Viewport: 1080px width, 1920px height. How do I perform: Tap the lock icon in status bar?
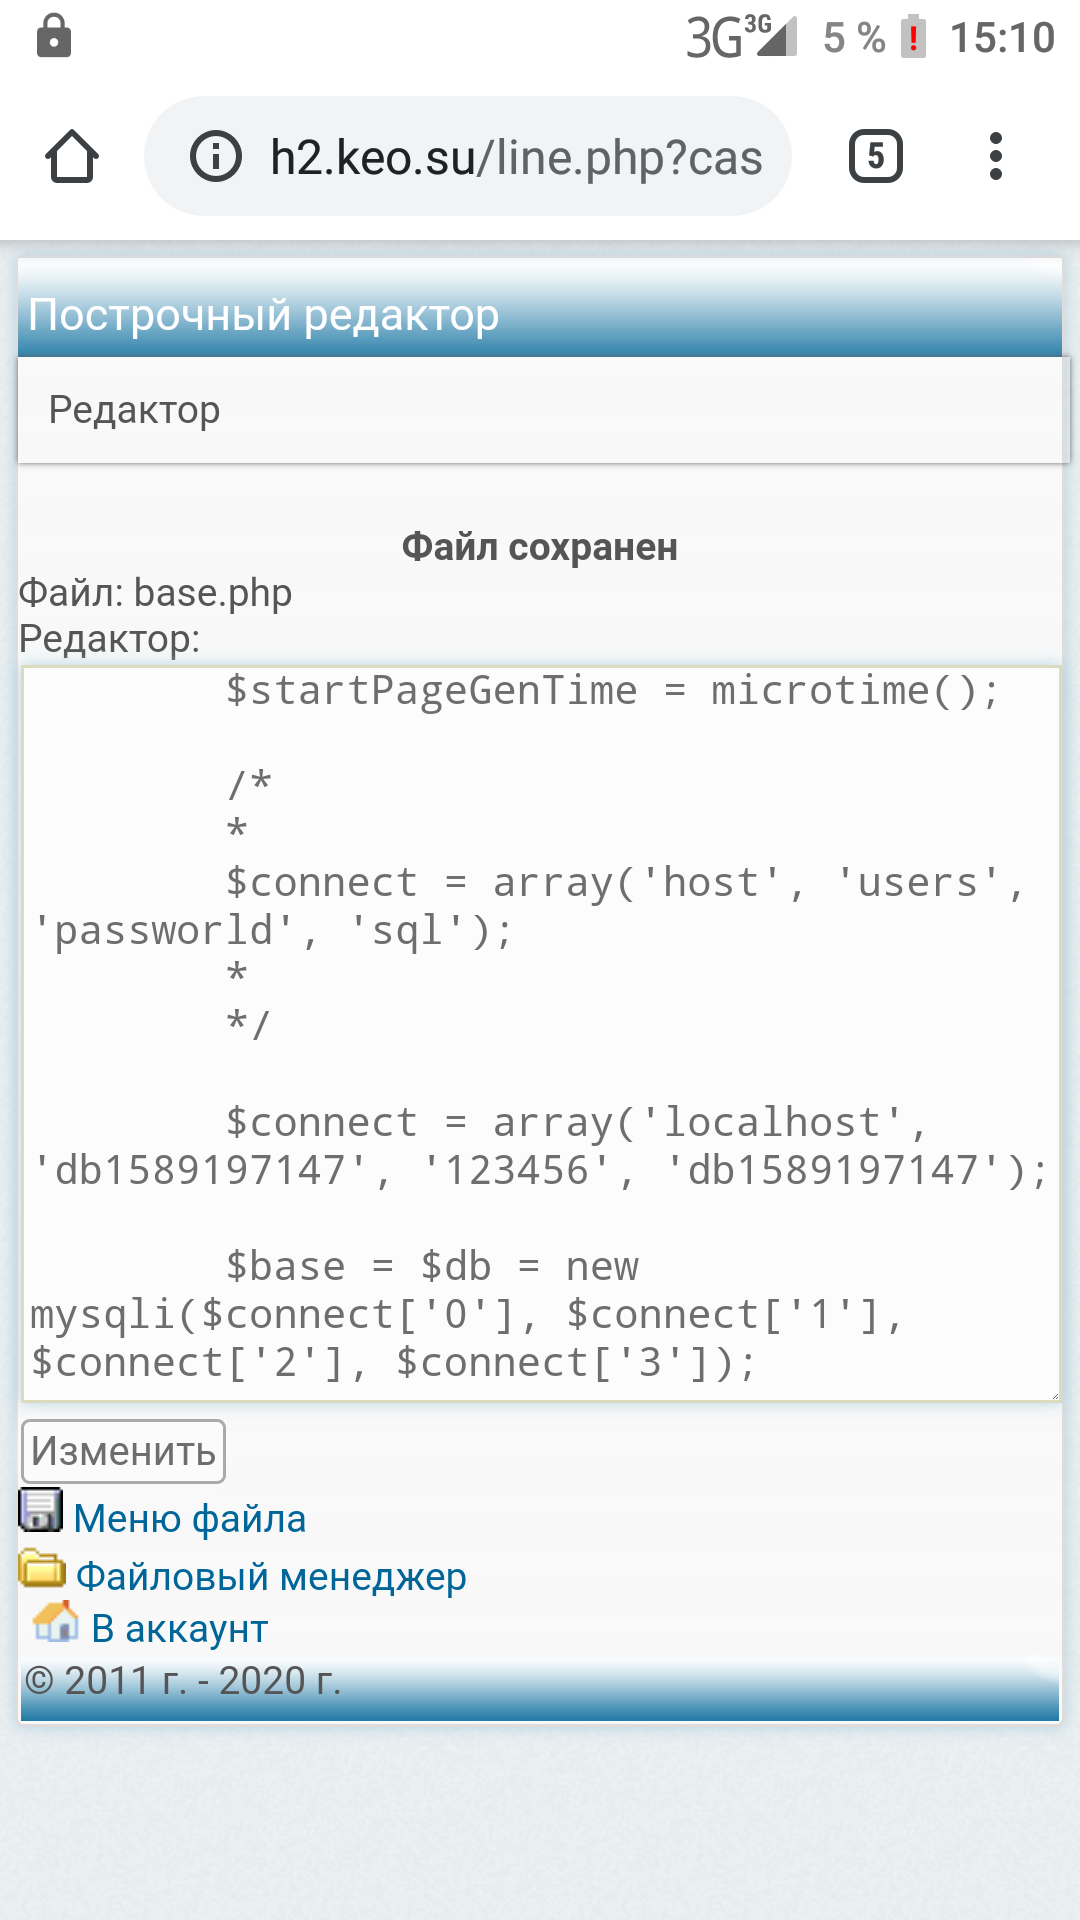54,36
